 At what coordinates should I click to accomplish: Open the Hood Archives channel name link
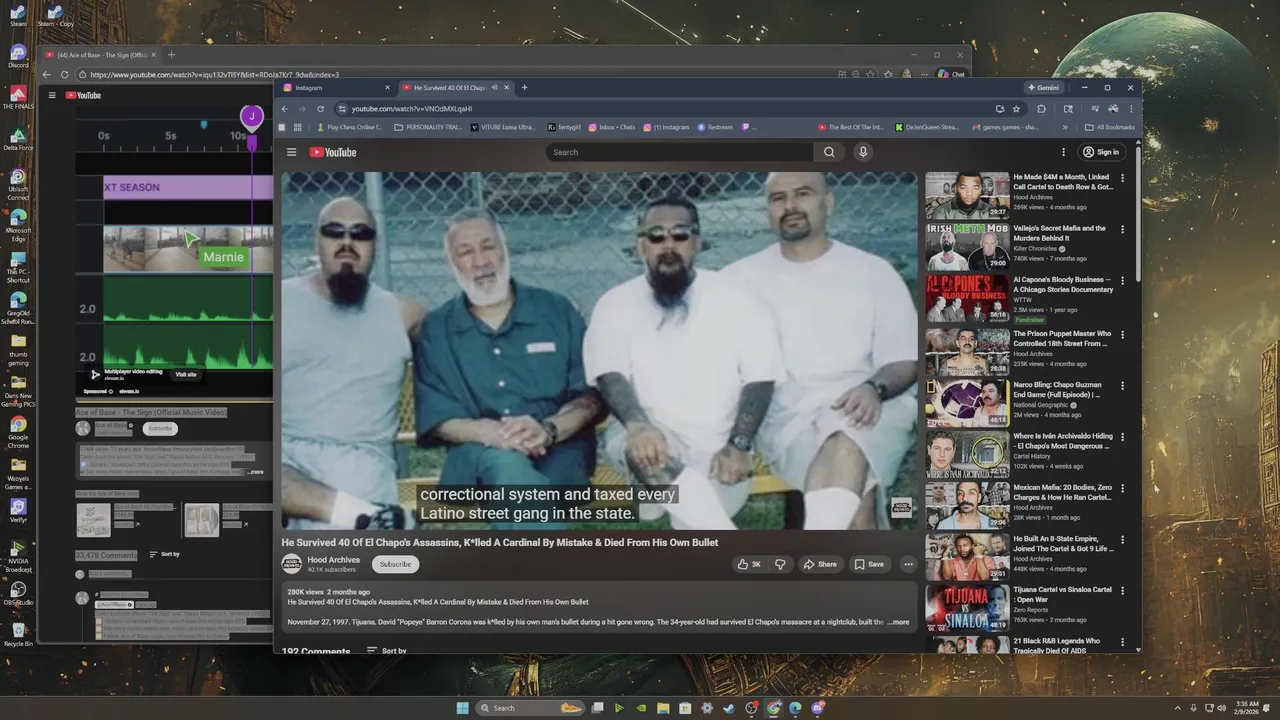(333, 560)
